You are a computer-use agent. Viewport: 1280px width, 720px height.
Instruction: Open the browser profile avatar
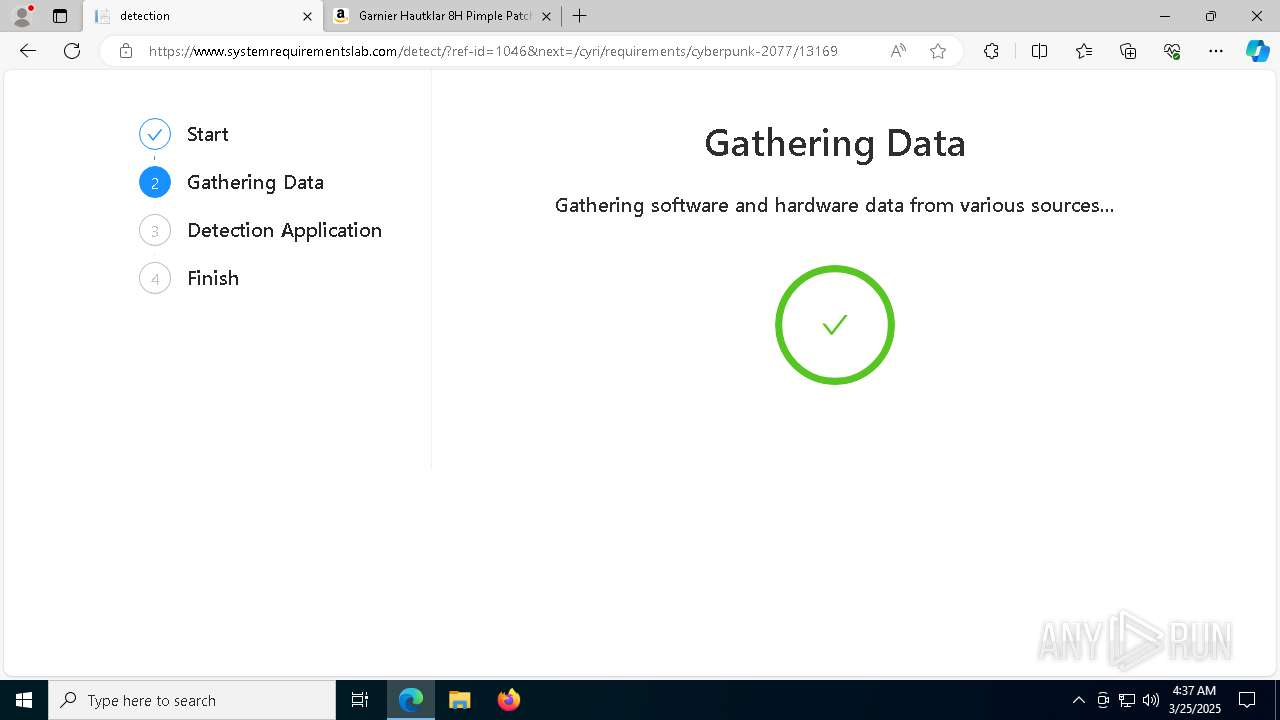[22, 16]
